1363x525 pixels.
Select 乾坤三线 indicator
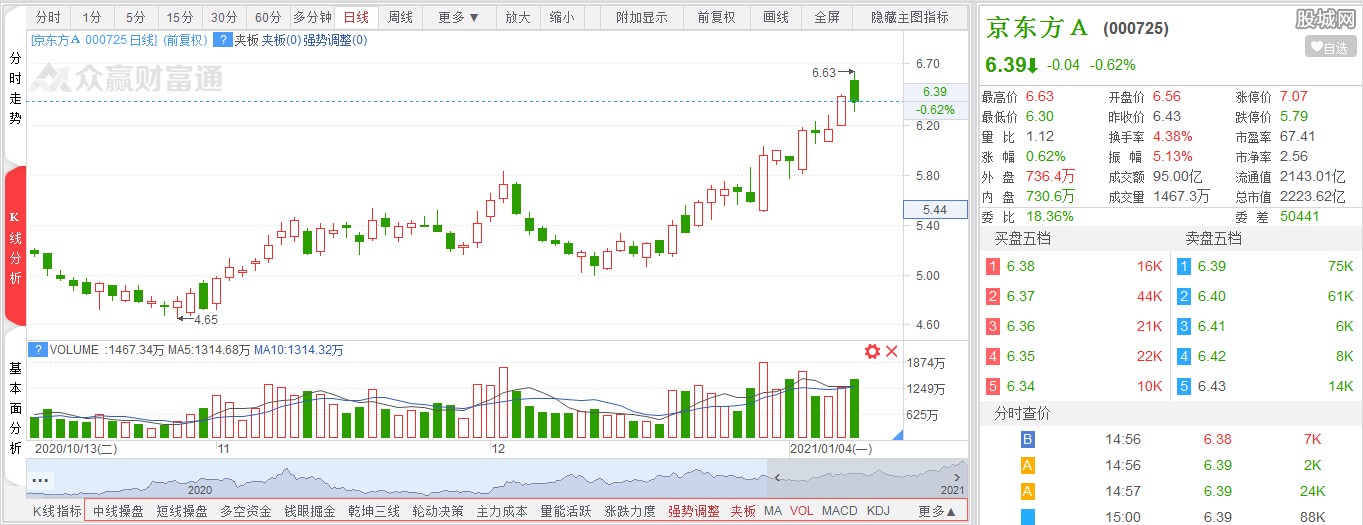[374, 511]
